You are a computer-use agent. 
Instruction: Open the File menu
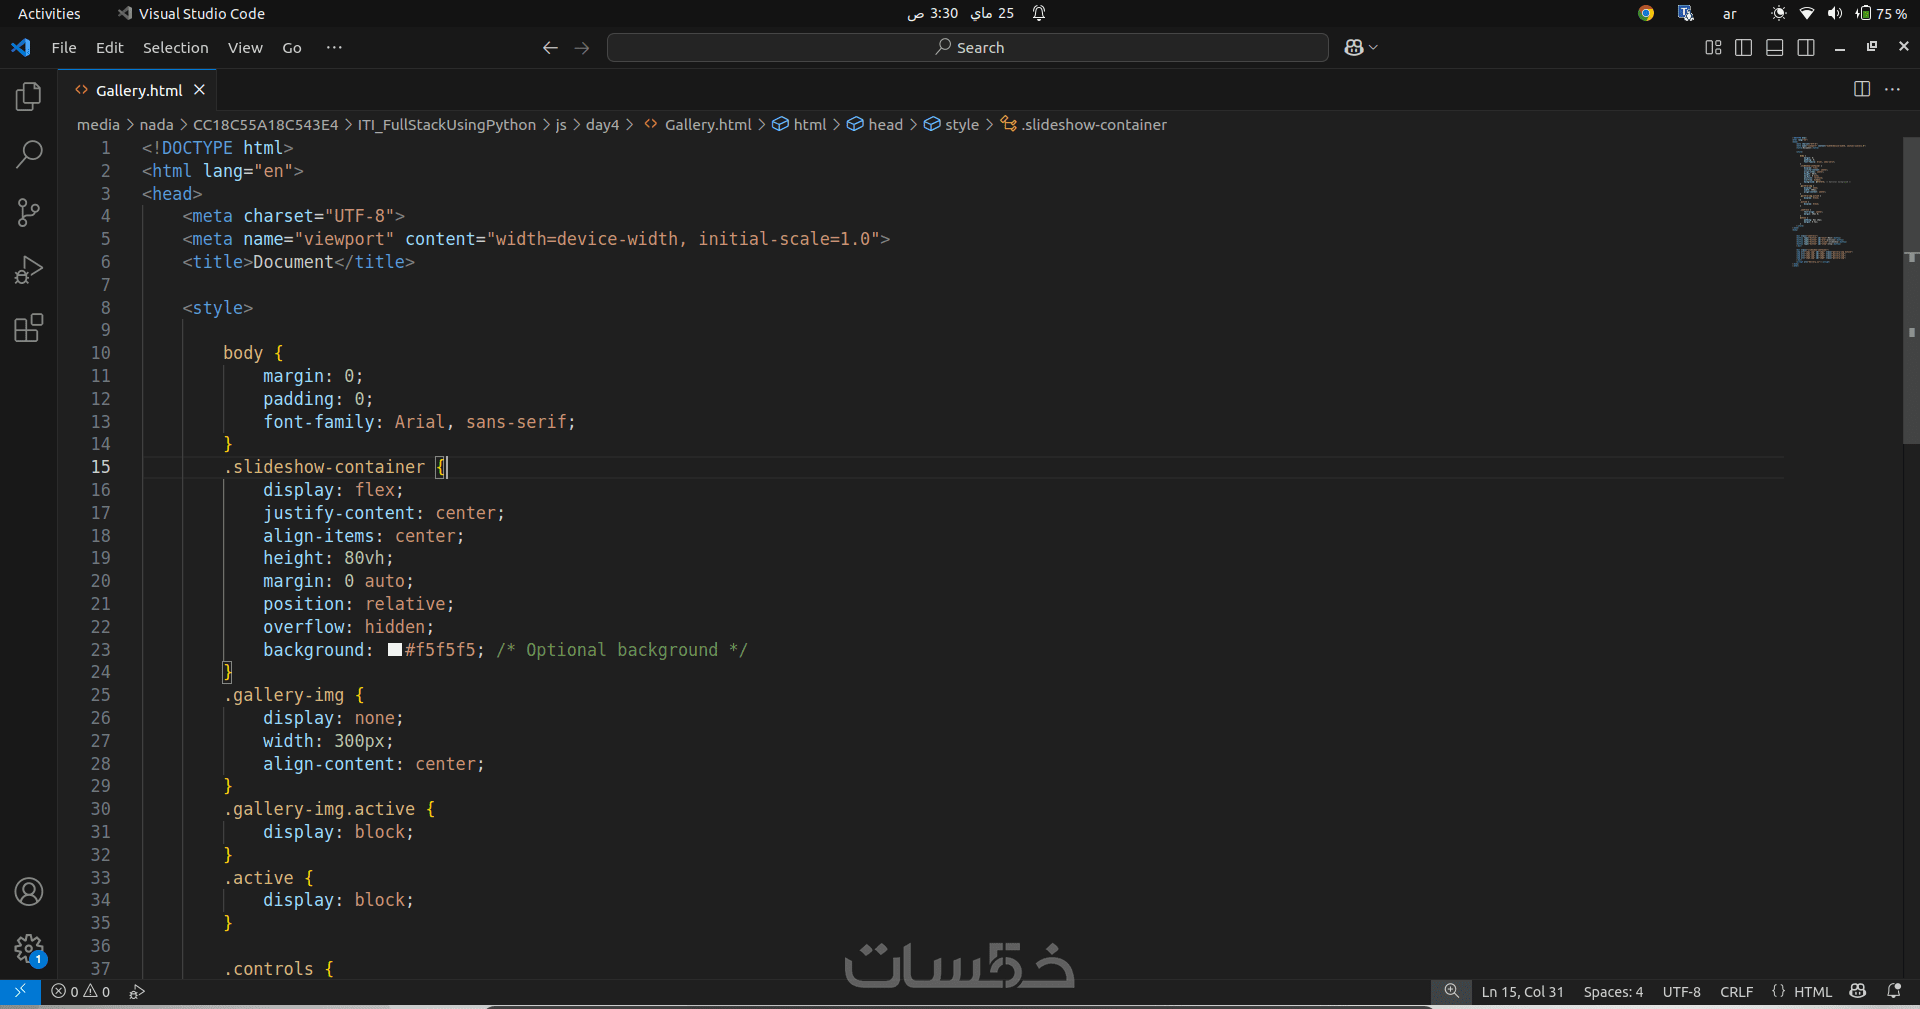pos(64,47)
